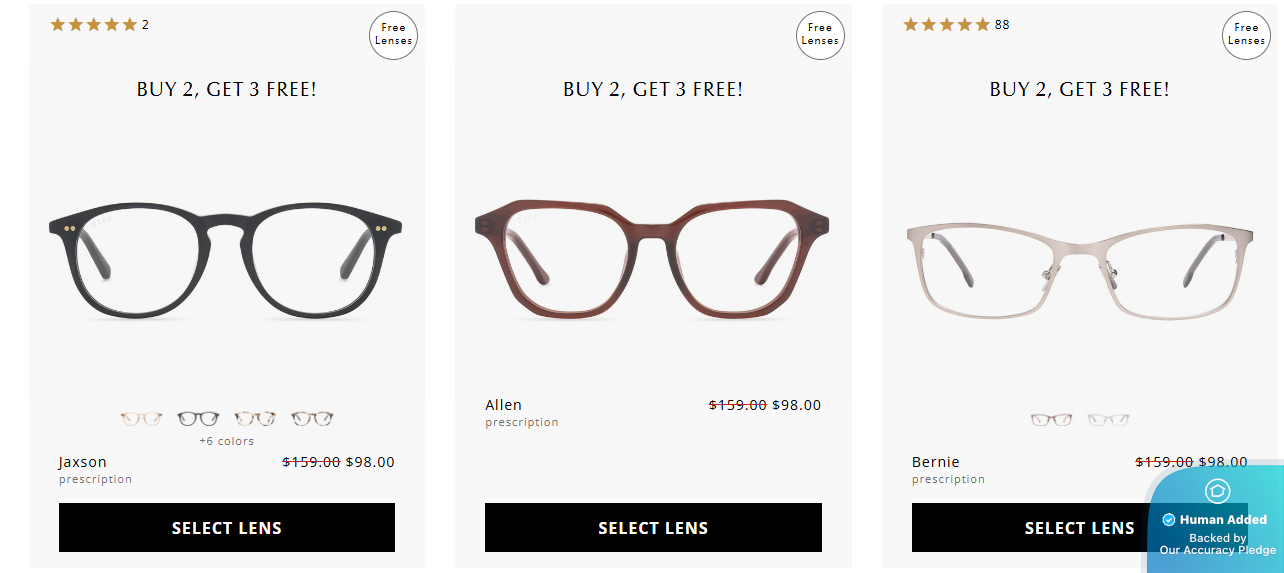Expand the +6 colors option for Jaxson
The height and width of the screenshot is (573, 1284).
[x=227, y=441]
